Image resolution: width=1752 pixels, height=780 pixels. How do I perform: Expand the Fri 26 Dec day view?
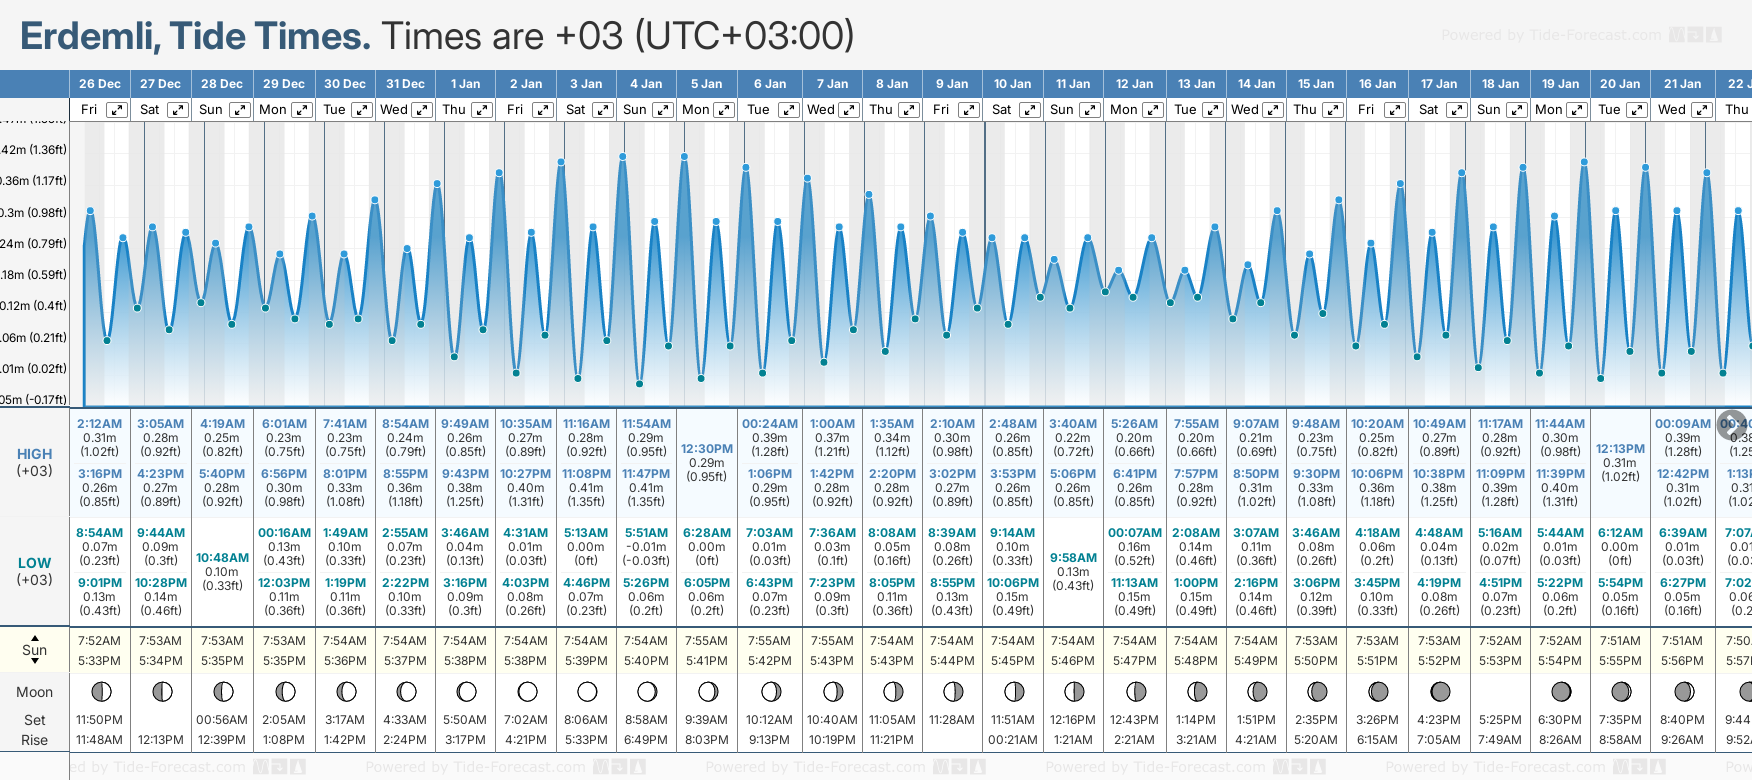pos(117,110)
